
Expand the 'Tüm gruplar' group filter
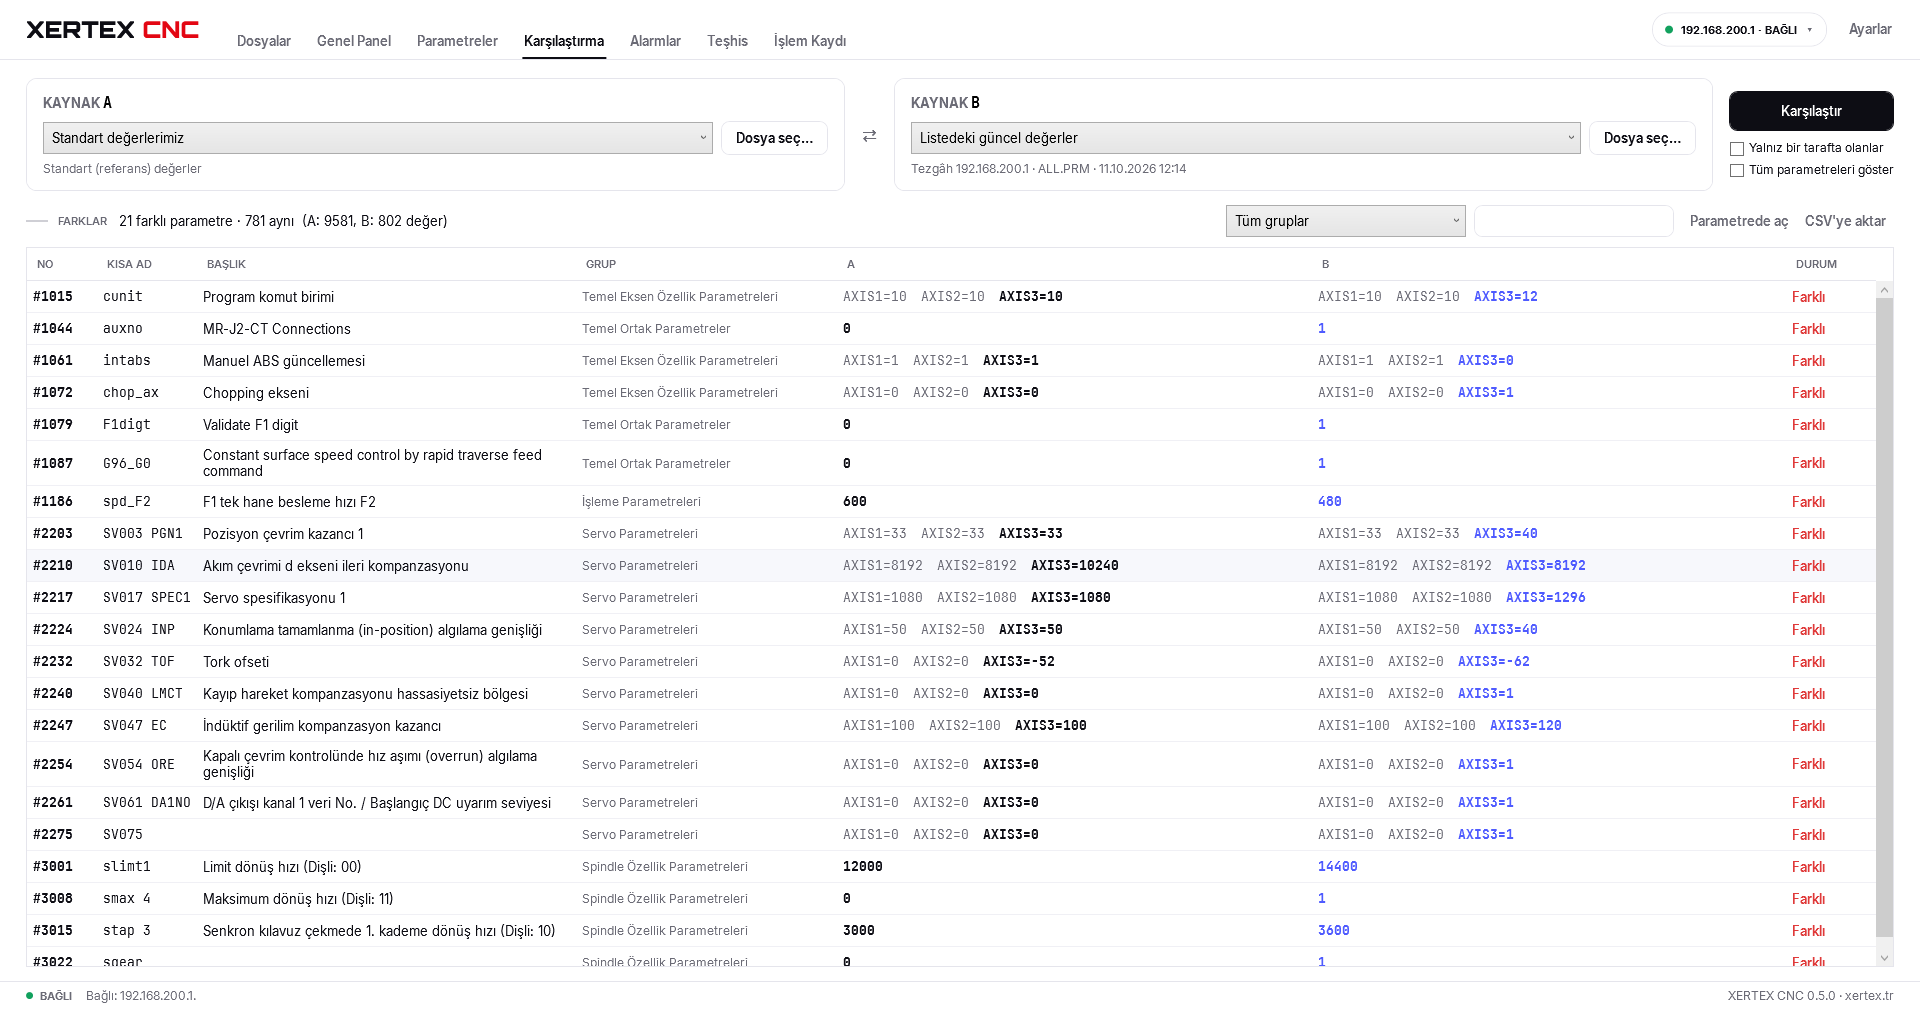point(1345,221)
